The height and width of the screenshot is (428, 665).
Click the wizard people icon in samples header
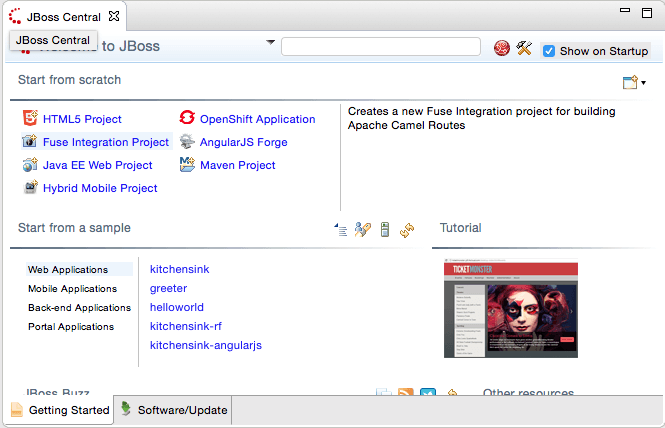point(363,230)
